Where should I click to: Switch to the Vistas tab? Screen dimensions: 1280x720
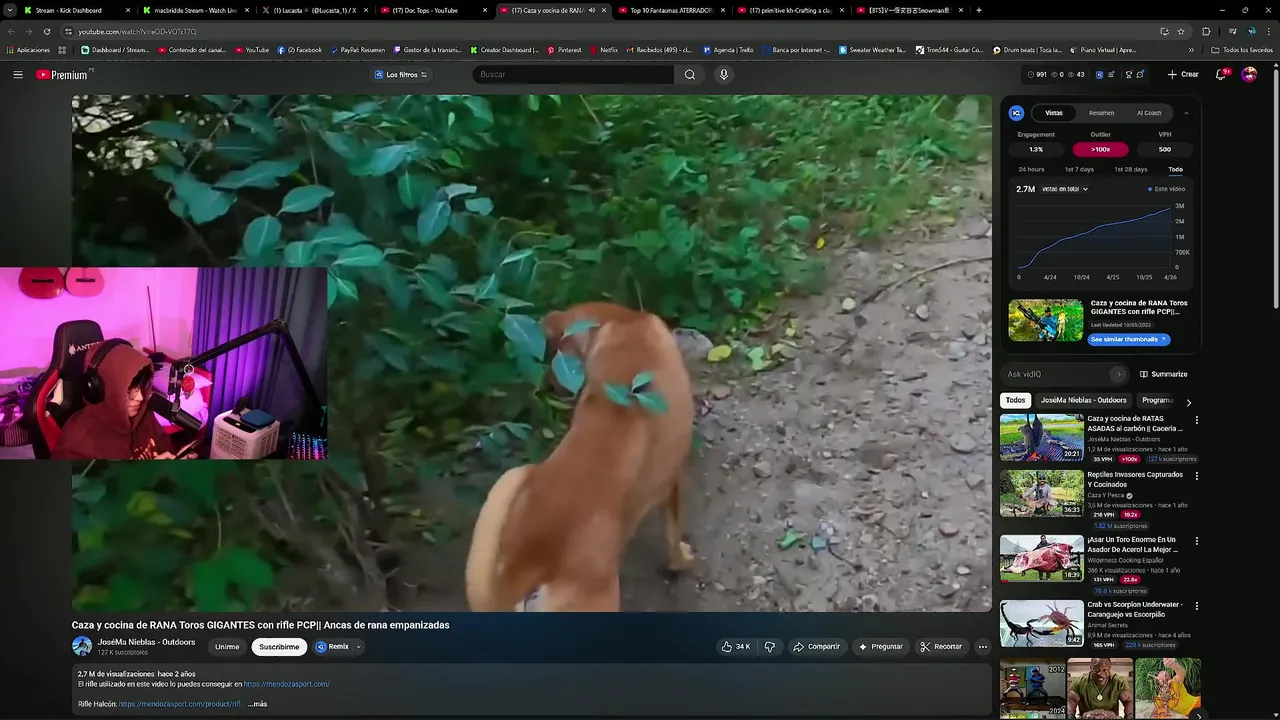(1054, 113)
